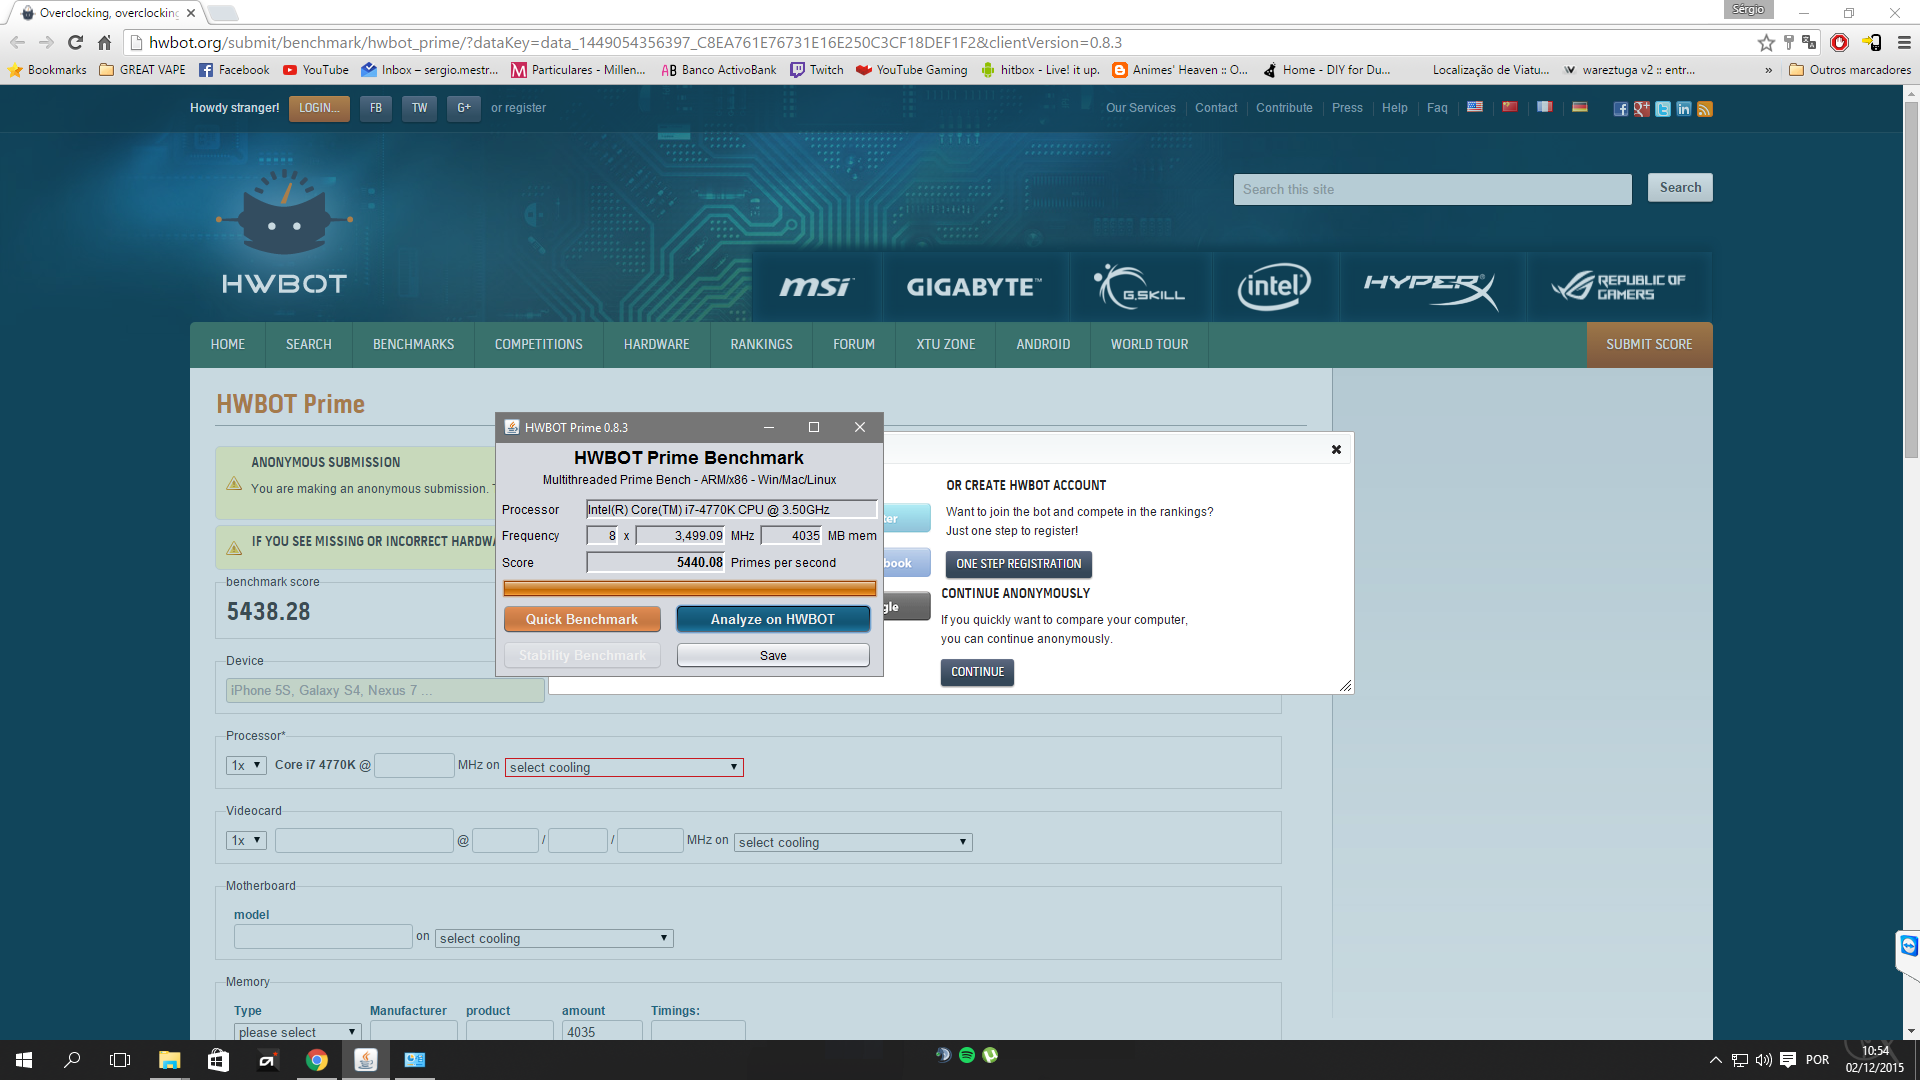The image size is (1920, 1080).
Task: Open the Contribute header link
Action: 1284,108
